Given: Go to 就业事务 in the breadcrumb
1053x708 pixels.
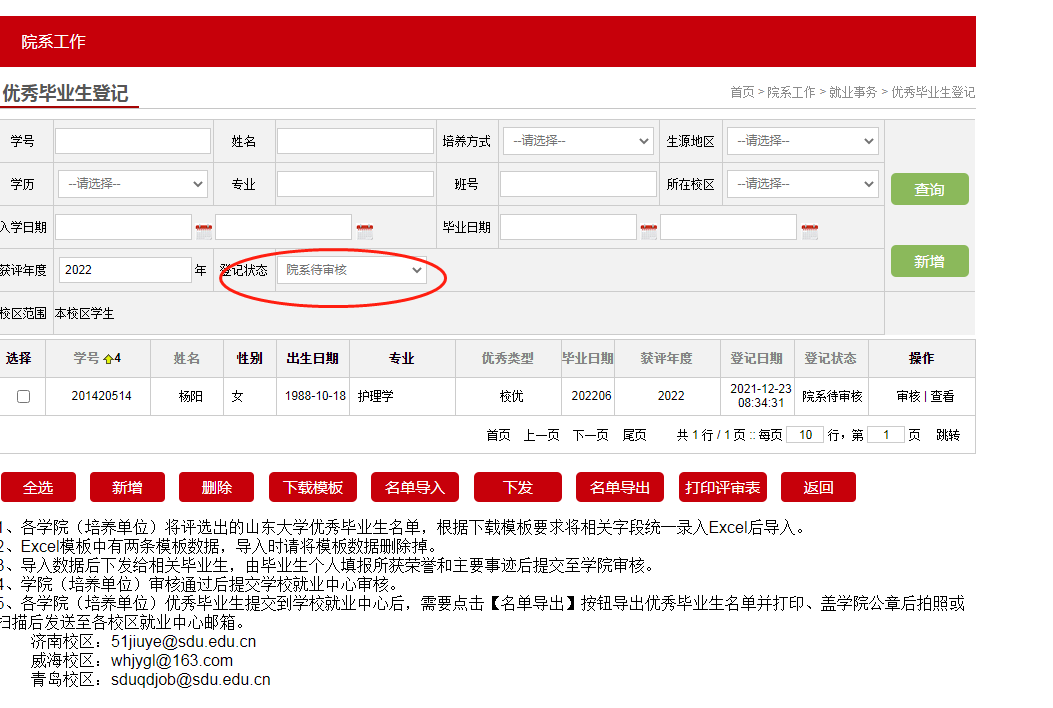Looking at the screenshot, I should click(x=852, y=92).
